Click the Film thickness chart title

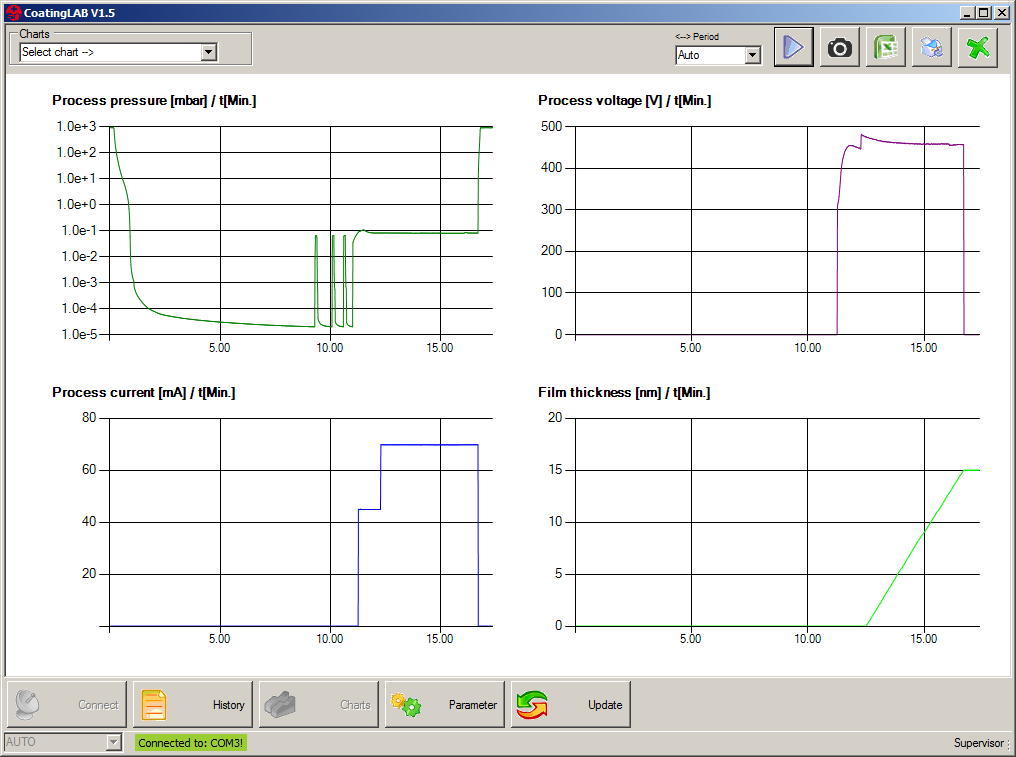pos(624,392)
